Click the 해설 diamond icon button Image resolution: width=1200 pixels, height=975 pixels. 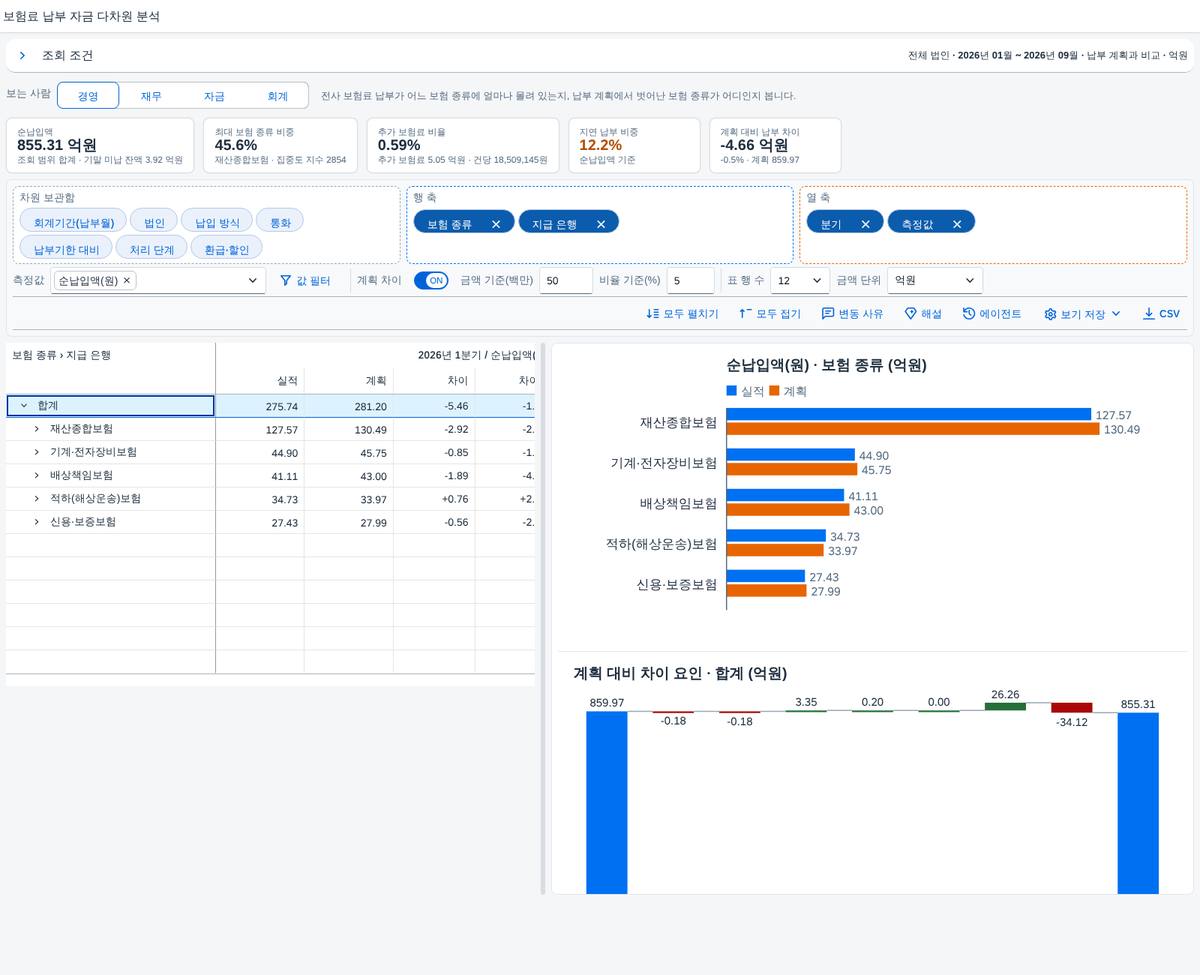pos(923,314)
